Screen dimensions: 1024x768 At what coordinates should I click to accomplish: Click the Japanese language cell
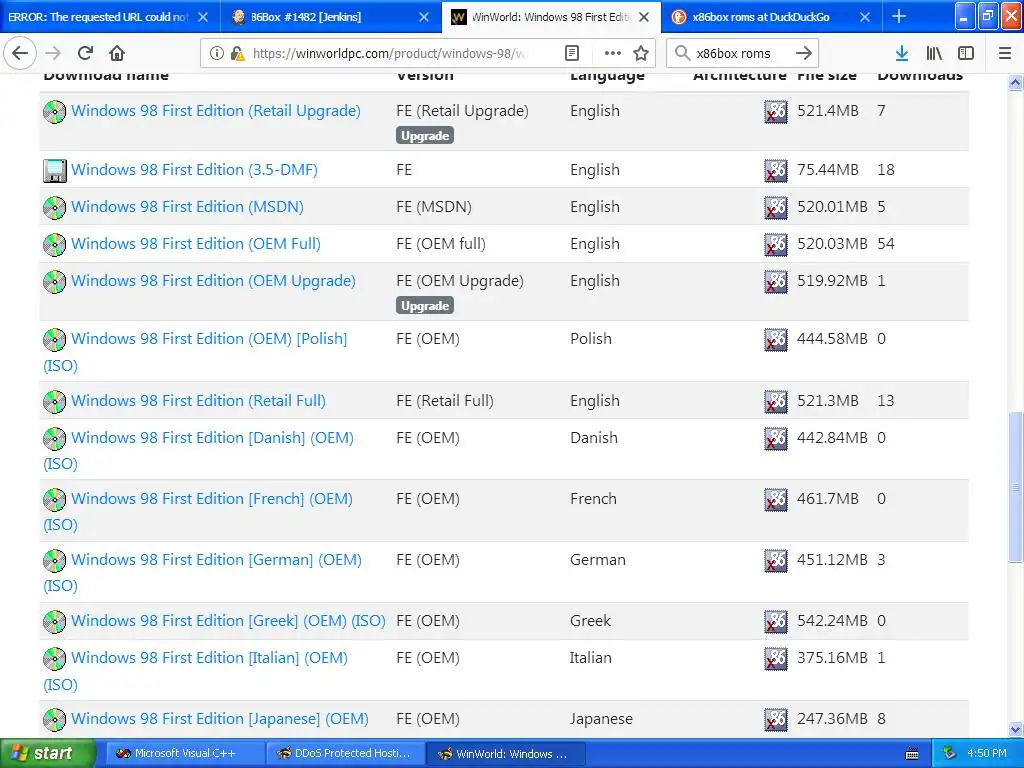click(601, 719)
